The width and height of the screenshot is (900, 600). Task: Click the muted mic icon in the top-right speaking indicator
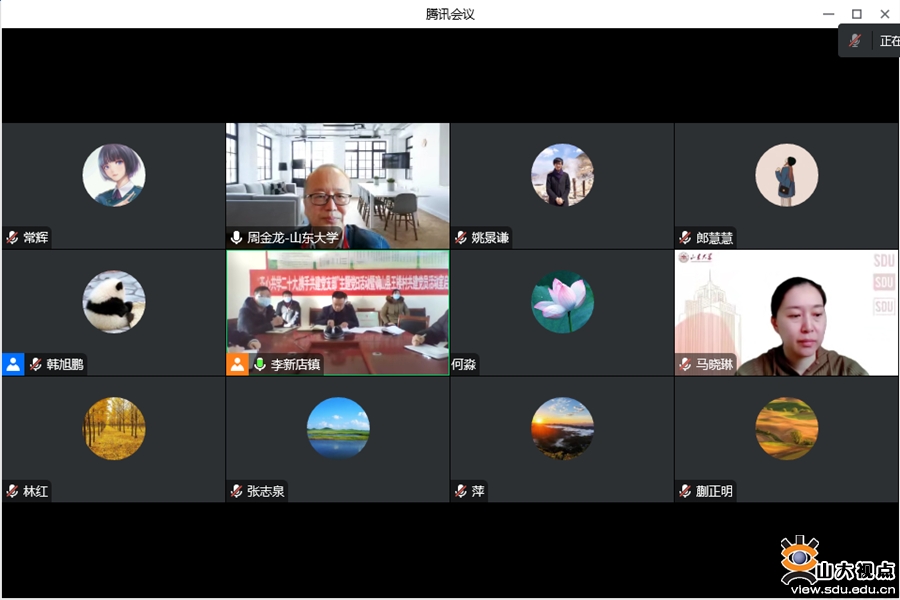click(x=855, y=41)
